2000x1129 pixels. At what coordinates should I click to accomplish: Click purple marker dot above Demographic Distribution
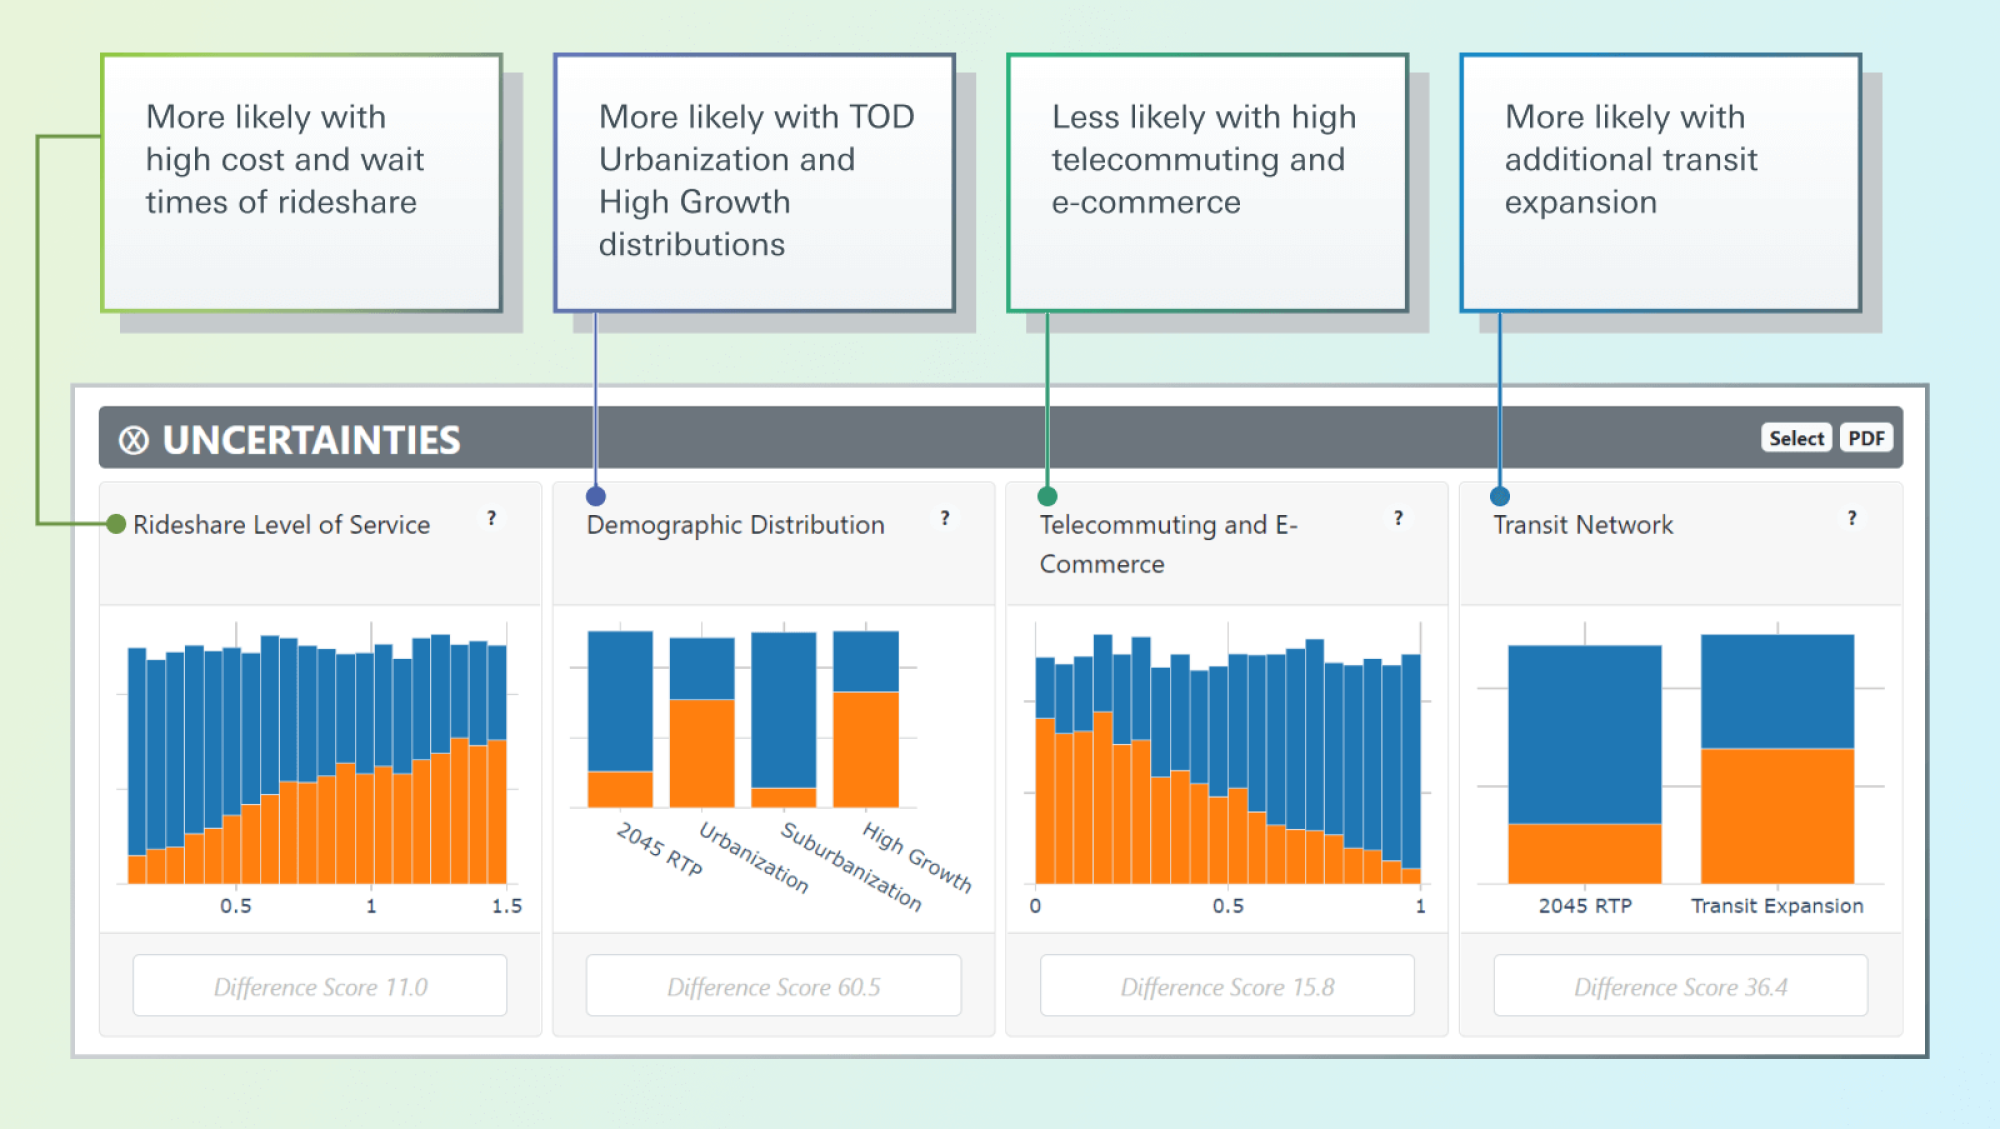click(596, 496)
